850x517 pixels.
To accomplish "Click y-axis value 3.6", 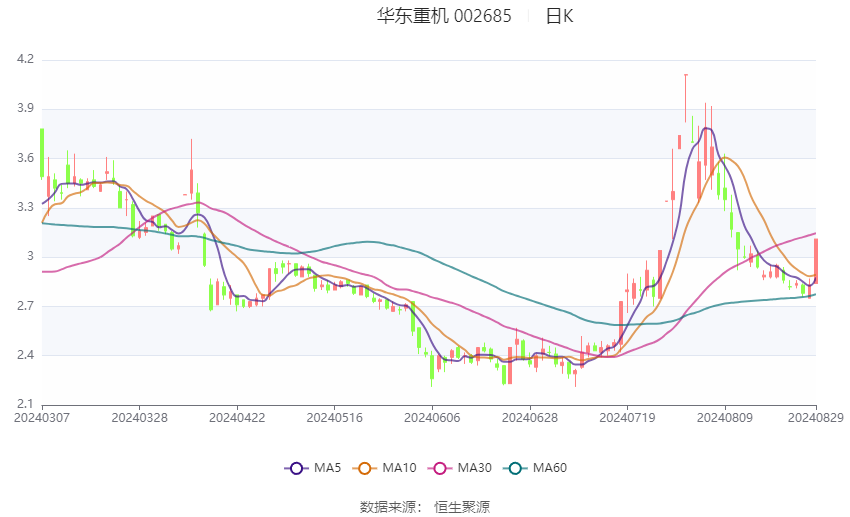I will pos(25,158).
